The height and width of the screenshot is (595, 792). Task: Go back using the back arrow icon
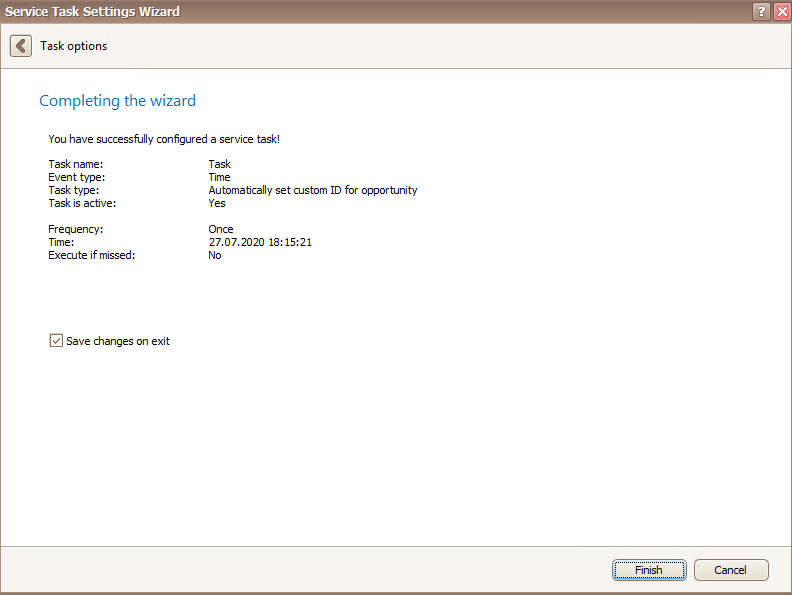point(21,46)
